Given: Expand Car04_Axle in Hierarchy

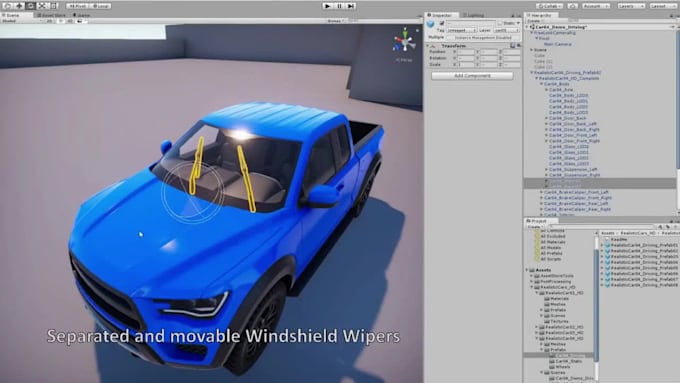Looking at the screenshot, I should tap(546, 90).
